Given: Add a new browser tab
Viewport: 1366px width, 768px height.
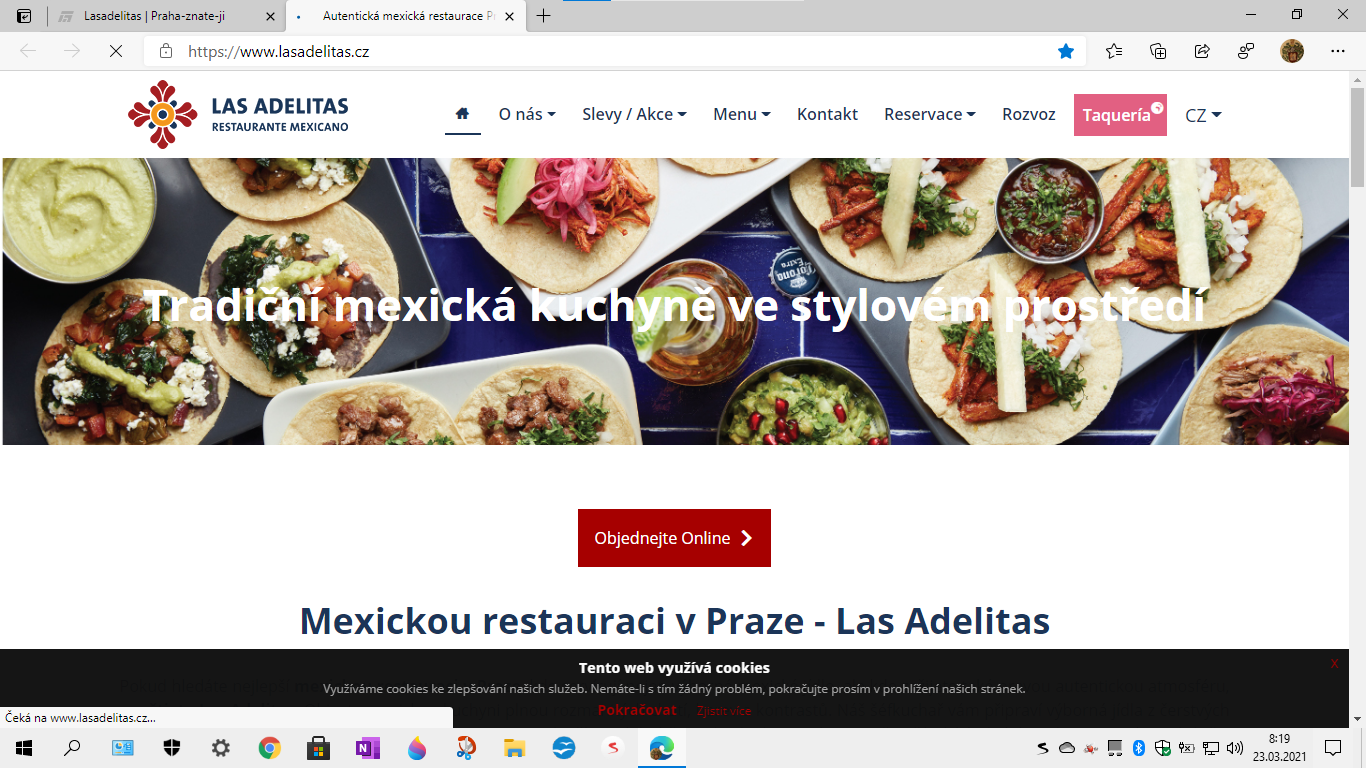Looking at the screenshot, I should [x=544, y=16].
